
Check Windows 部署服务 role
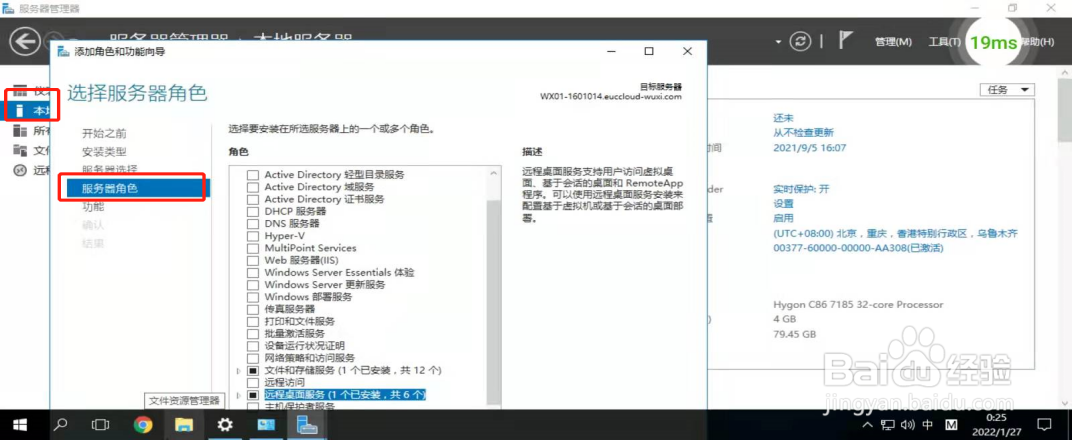[x=253, y=297]
